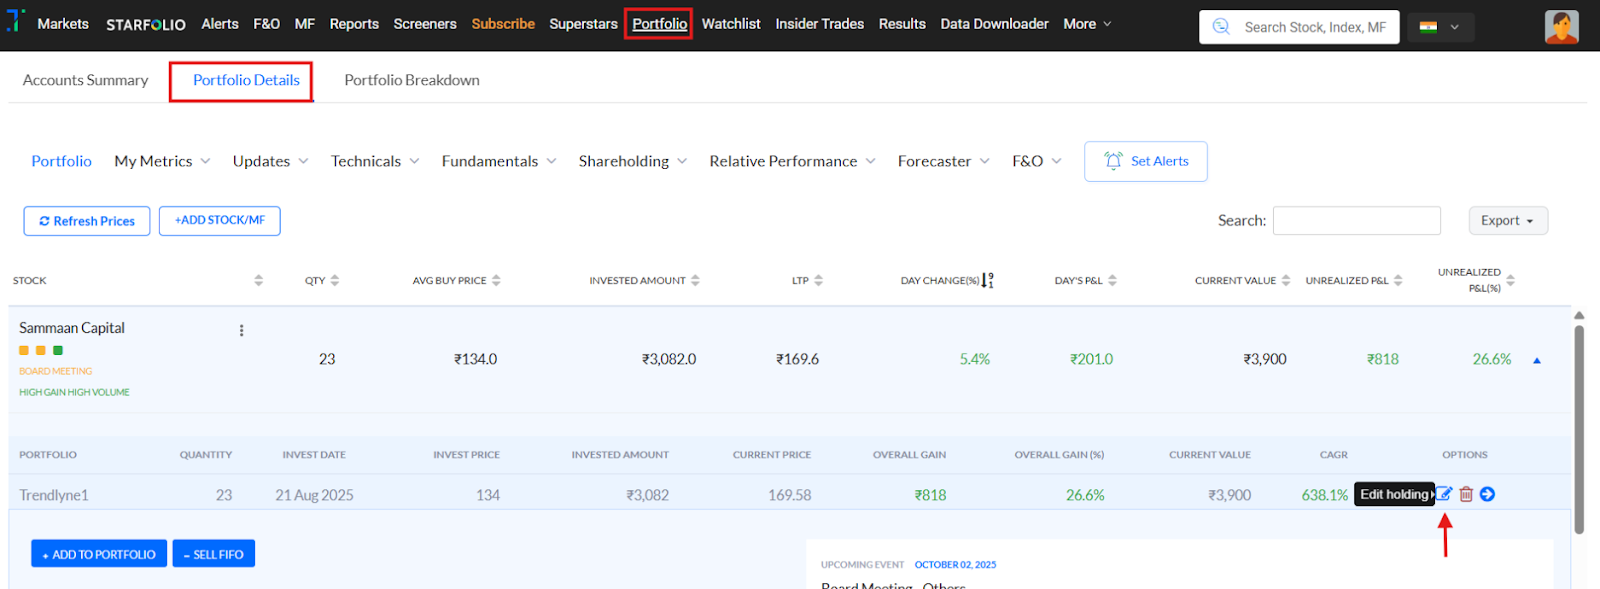This screenshot has height=589, width=1600.
Task: Open Results in top navigation
Action: click(x=902, y=24)
